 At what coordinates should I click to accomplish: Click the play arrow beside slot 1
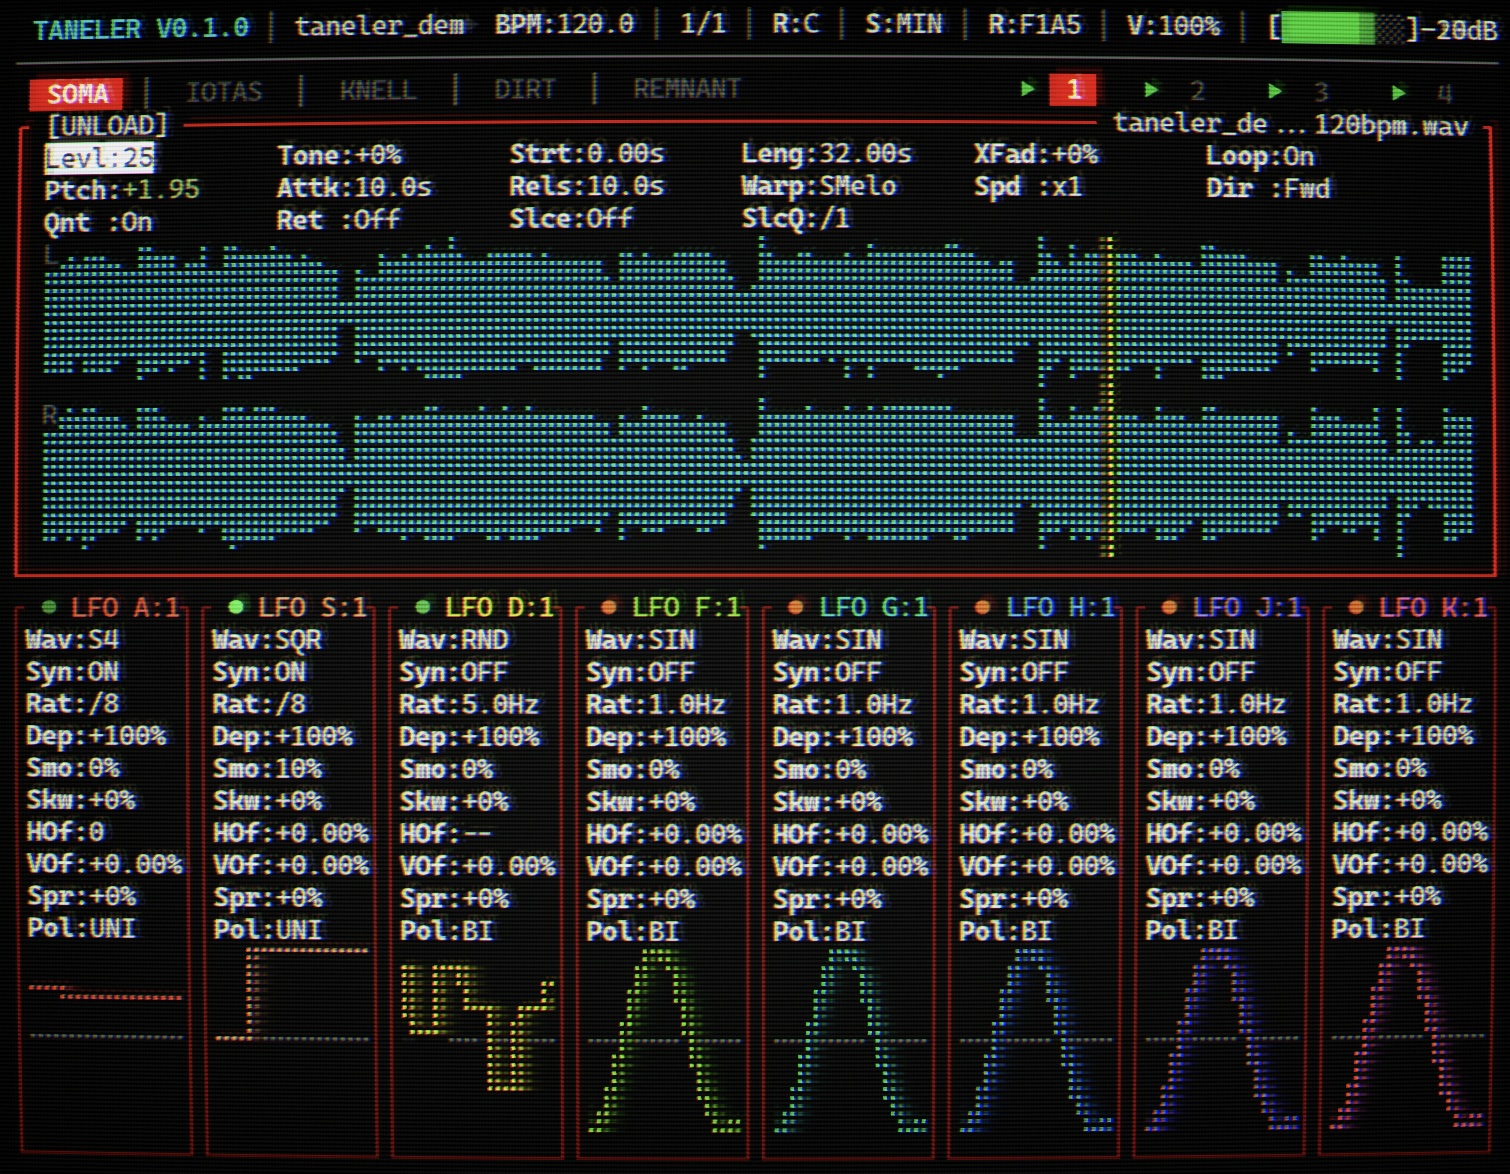pos(1028,89)
